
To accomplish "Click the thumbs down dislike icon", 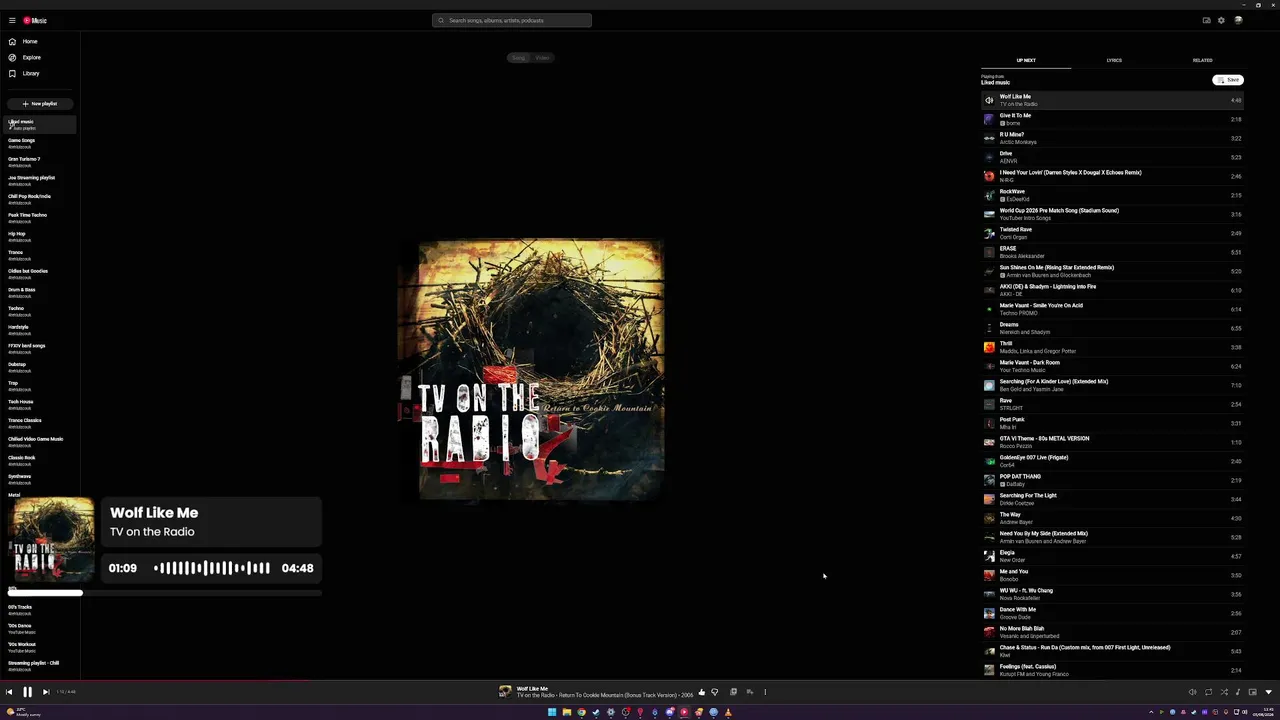I will coord(714,692).
